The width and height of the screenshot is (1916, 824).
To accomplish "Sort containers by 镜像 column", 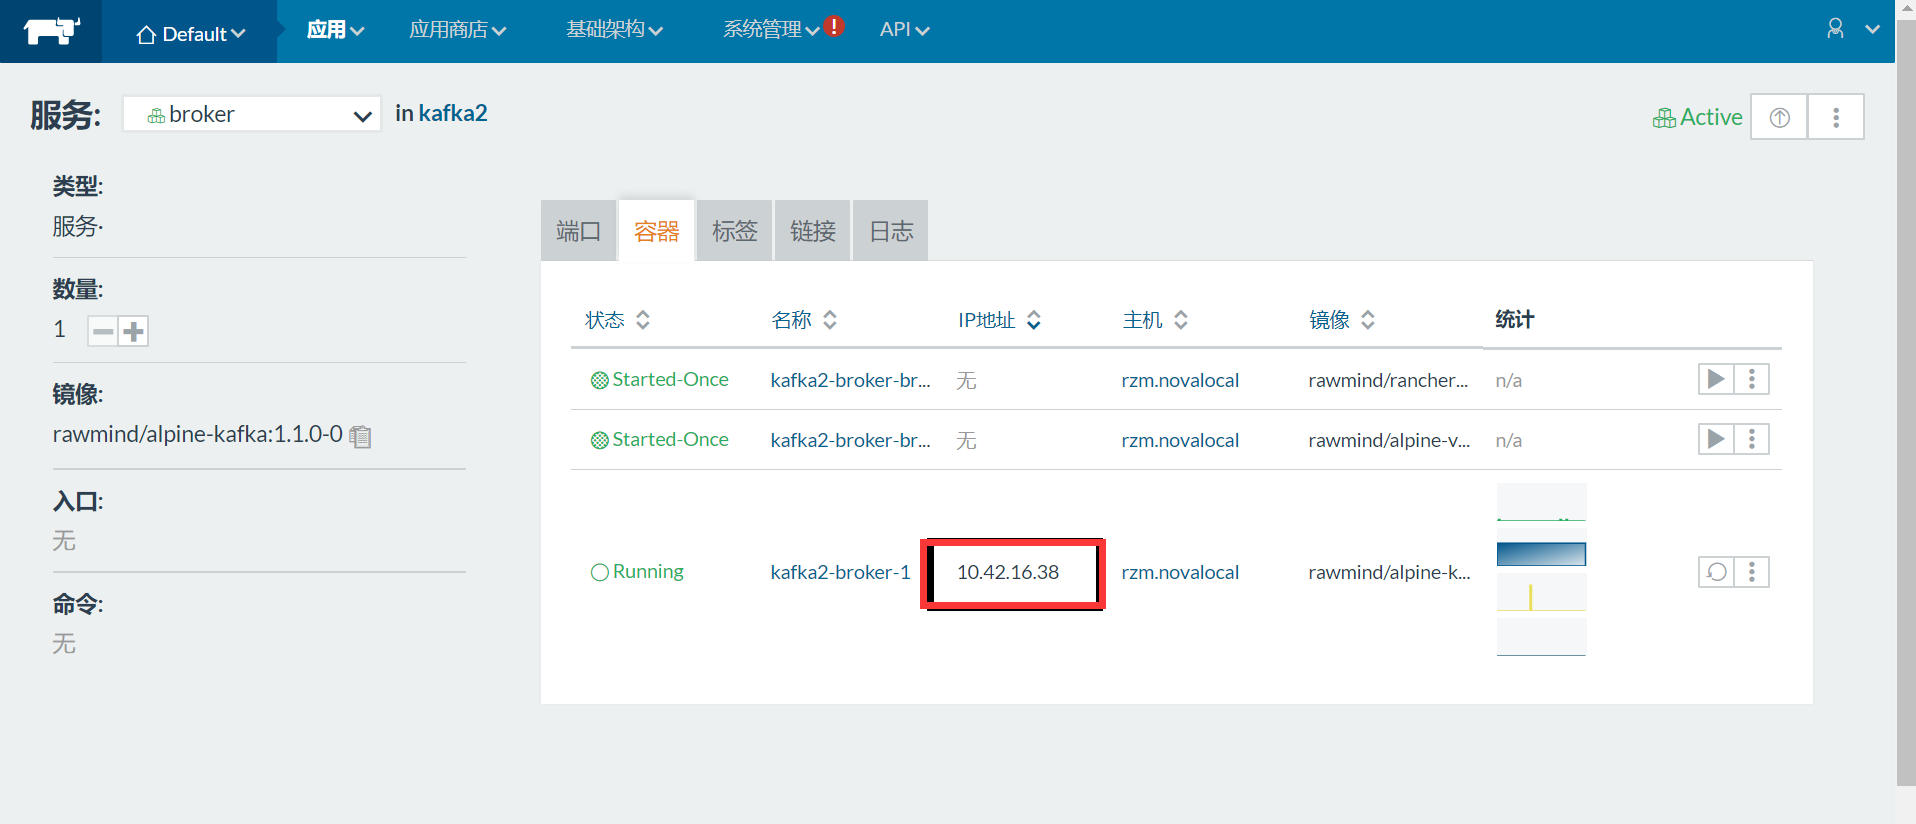I will click(1342, 320).
